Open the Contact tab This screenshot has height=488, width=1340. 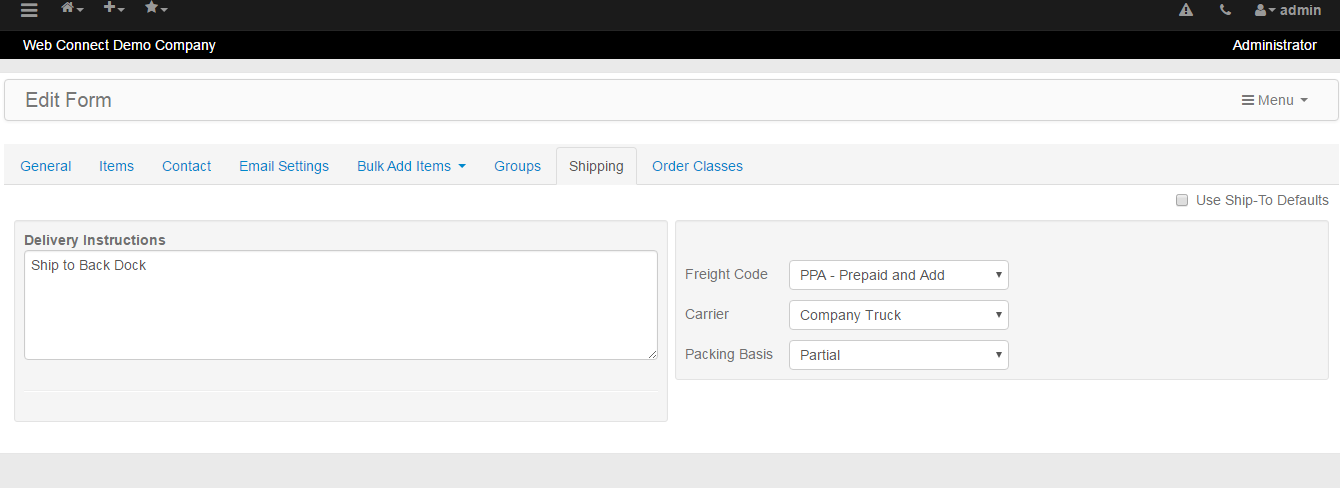pos(186,166)
